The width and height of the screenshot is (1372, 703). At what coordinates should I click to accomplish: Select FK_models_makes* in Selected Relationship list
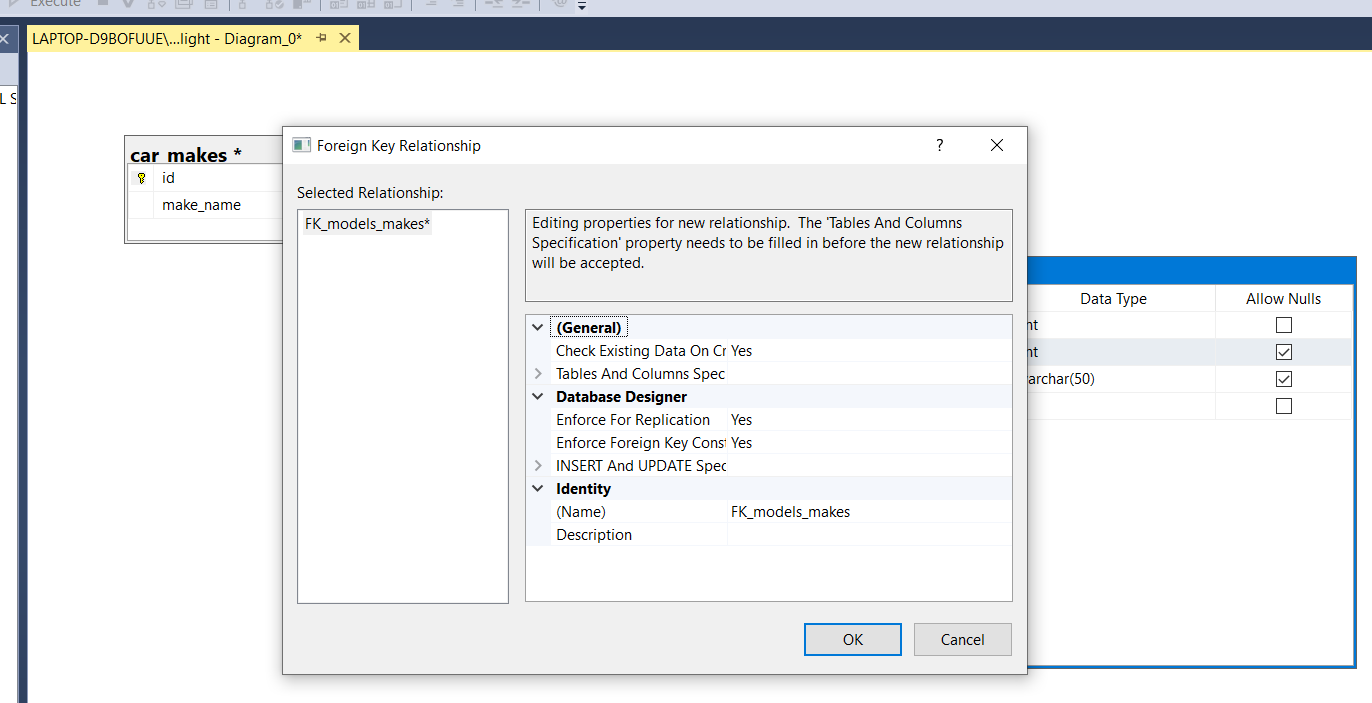pyautogui.click(x=367, y=225)
